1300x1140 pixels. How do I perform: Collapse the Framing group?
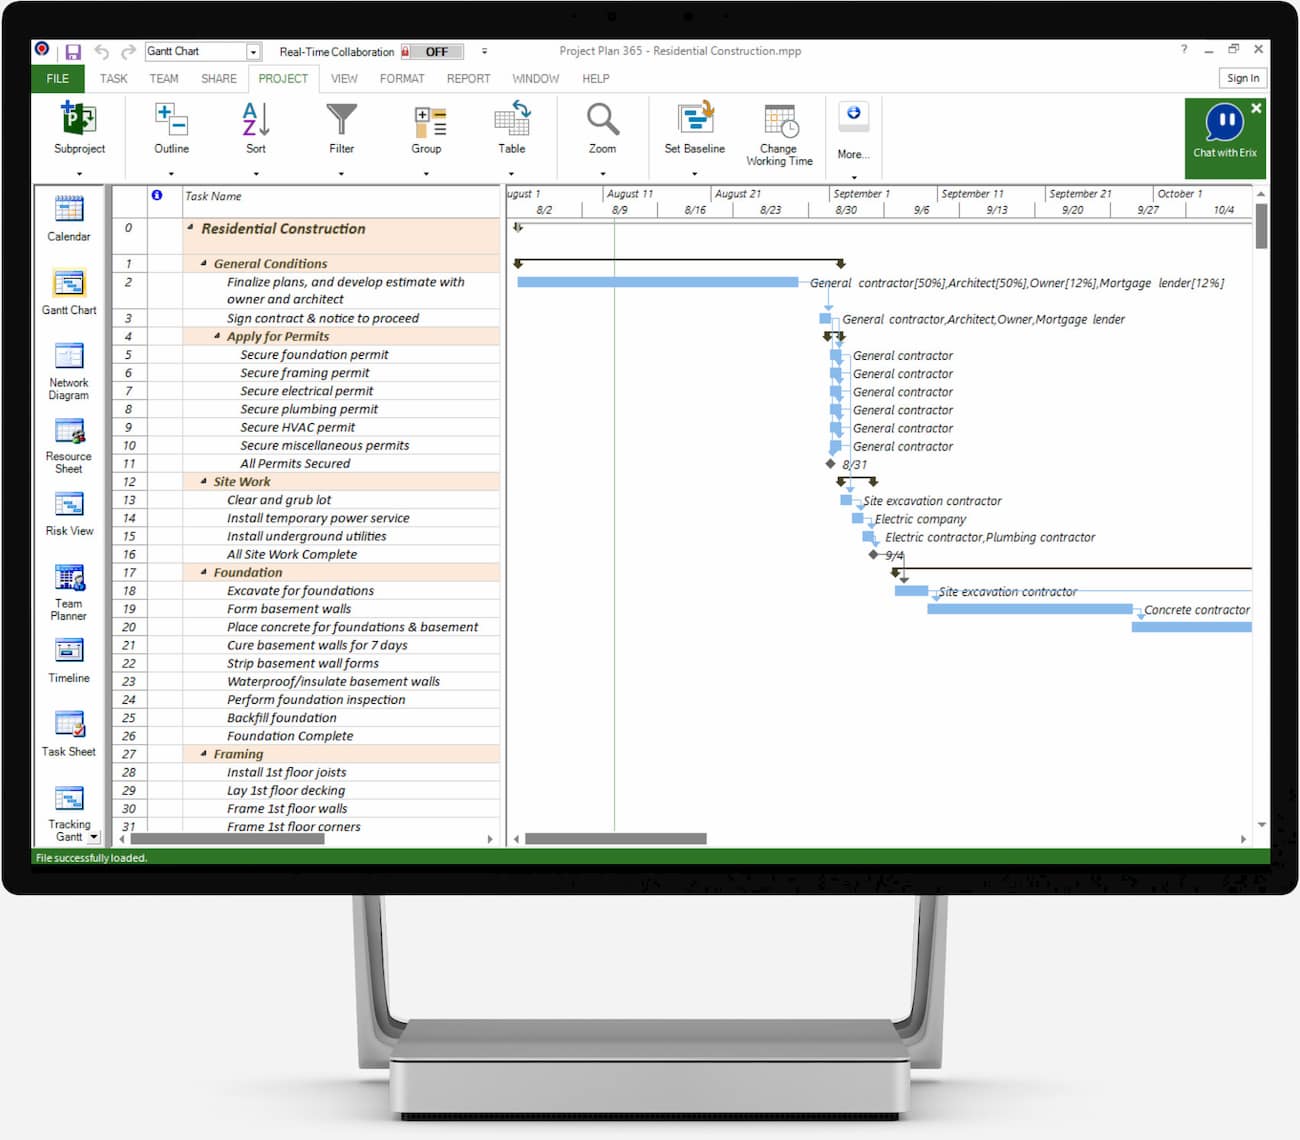[x=203, y=754]
